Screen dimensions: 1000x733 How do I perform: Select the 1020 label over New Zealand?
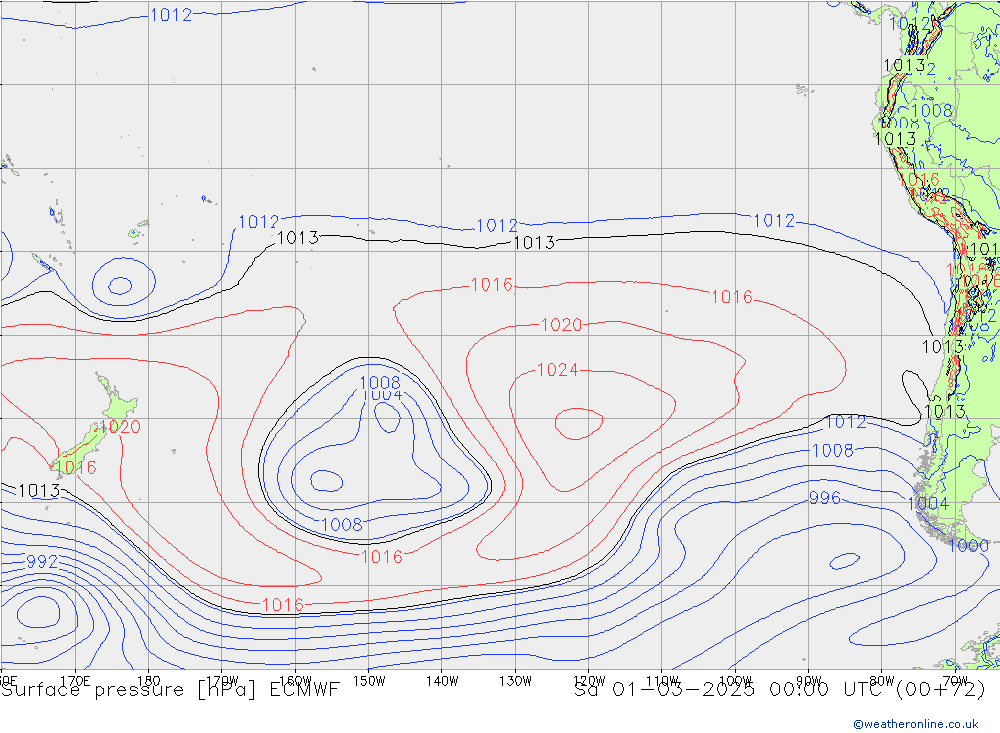coord(120,427)
